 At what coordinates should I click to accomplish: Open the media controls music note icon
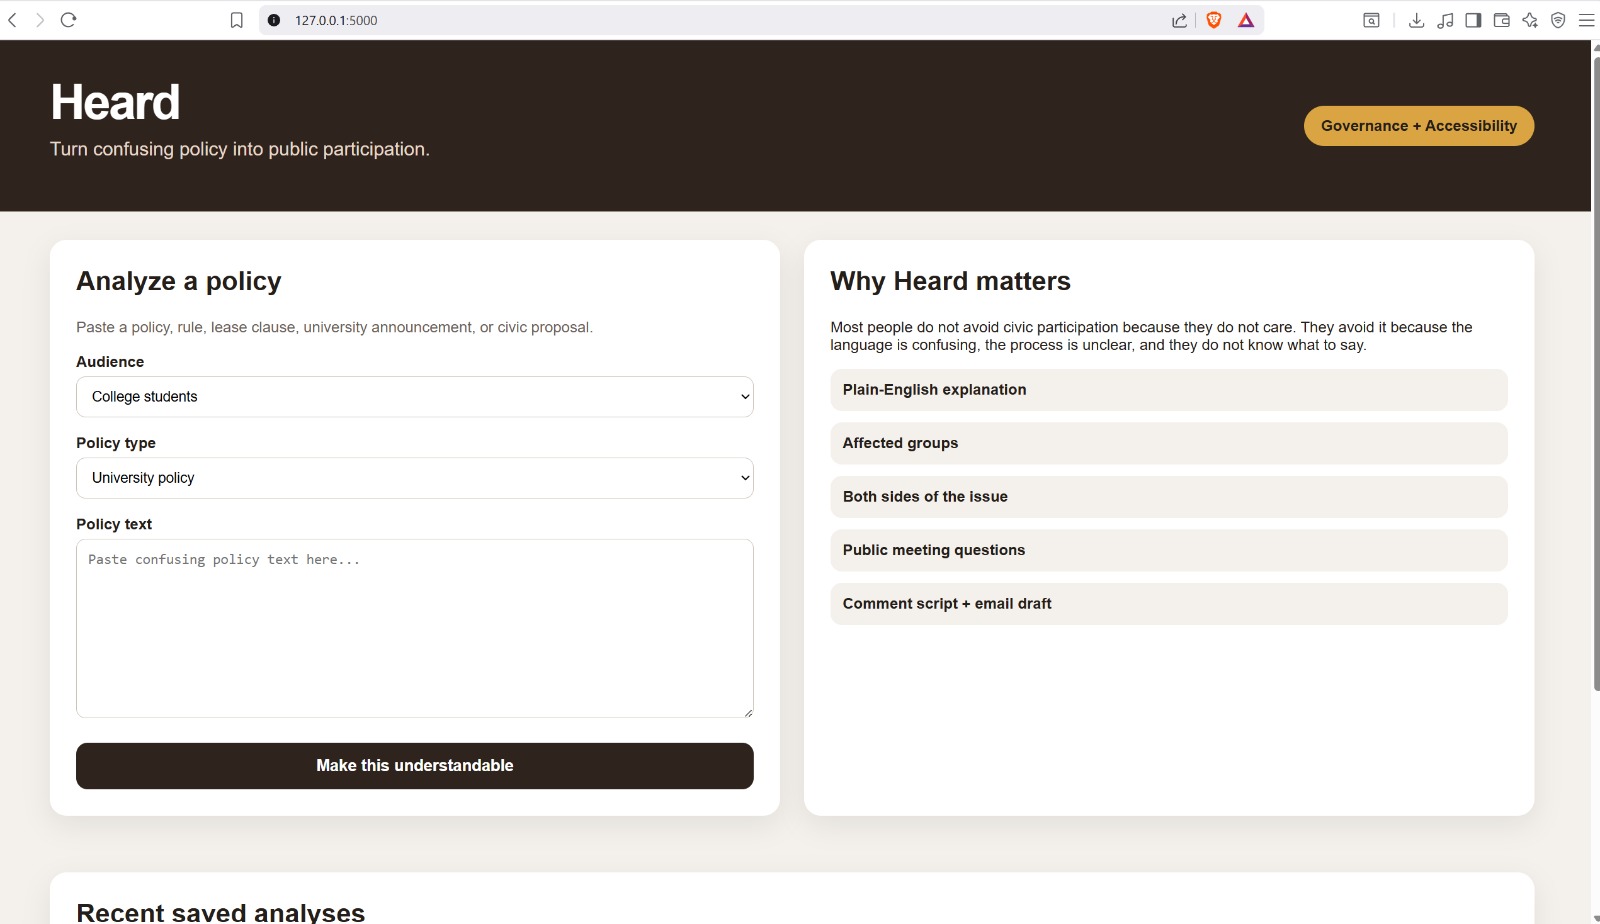1445,20
